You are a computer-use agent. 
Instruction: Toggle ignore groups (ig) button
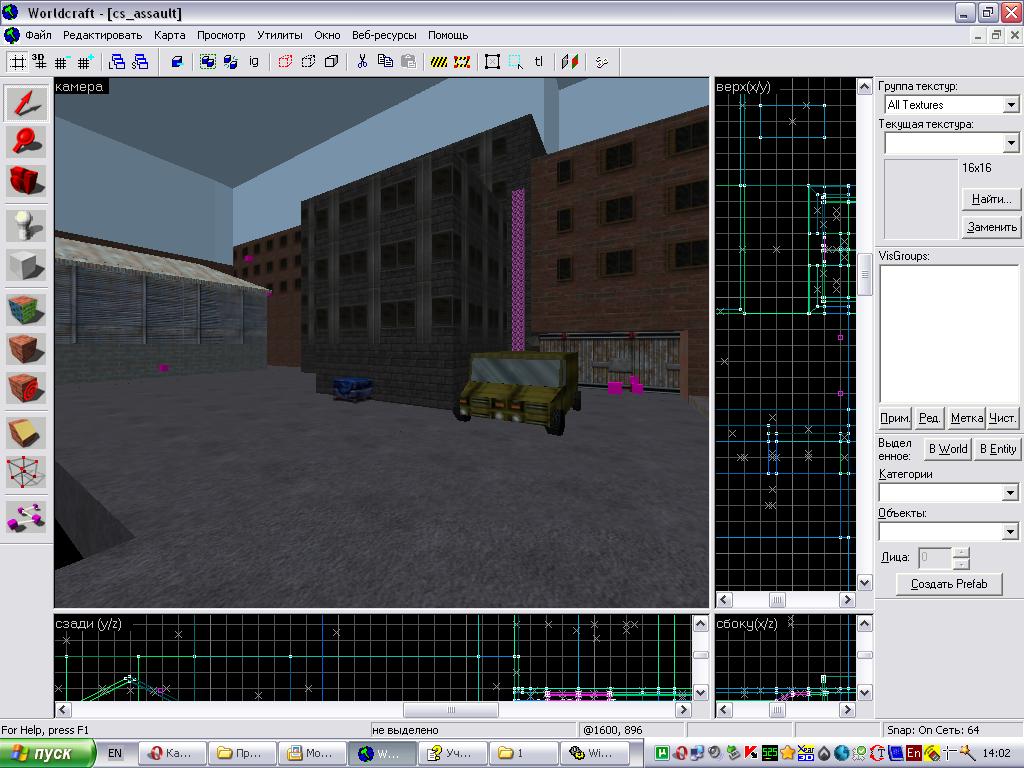click(x=254, y=62)
